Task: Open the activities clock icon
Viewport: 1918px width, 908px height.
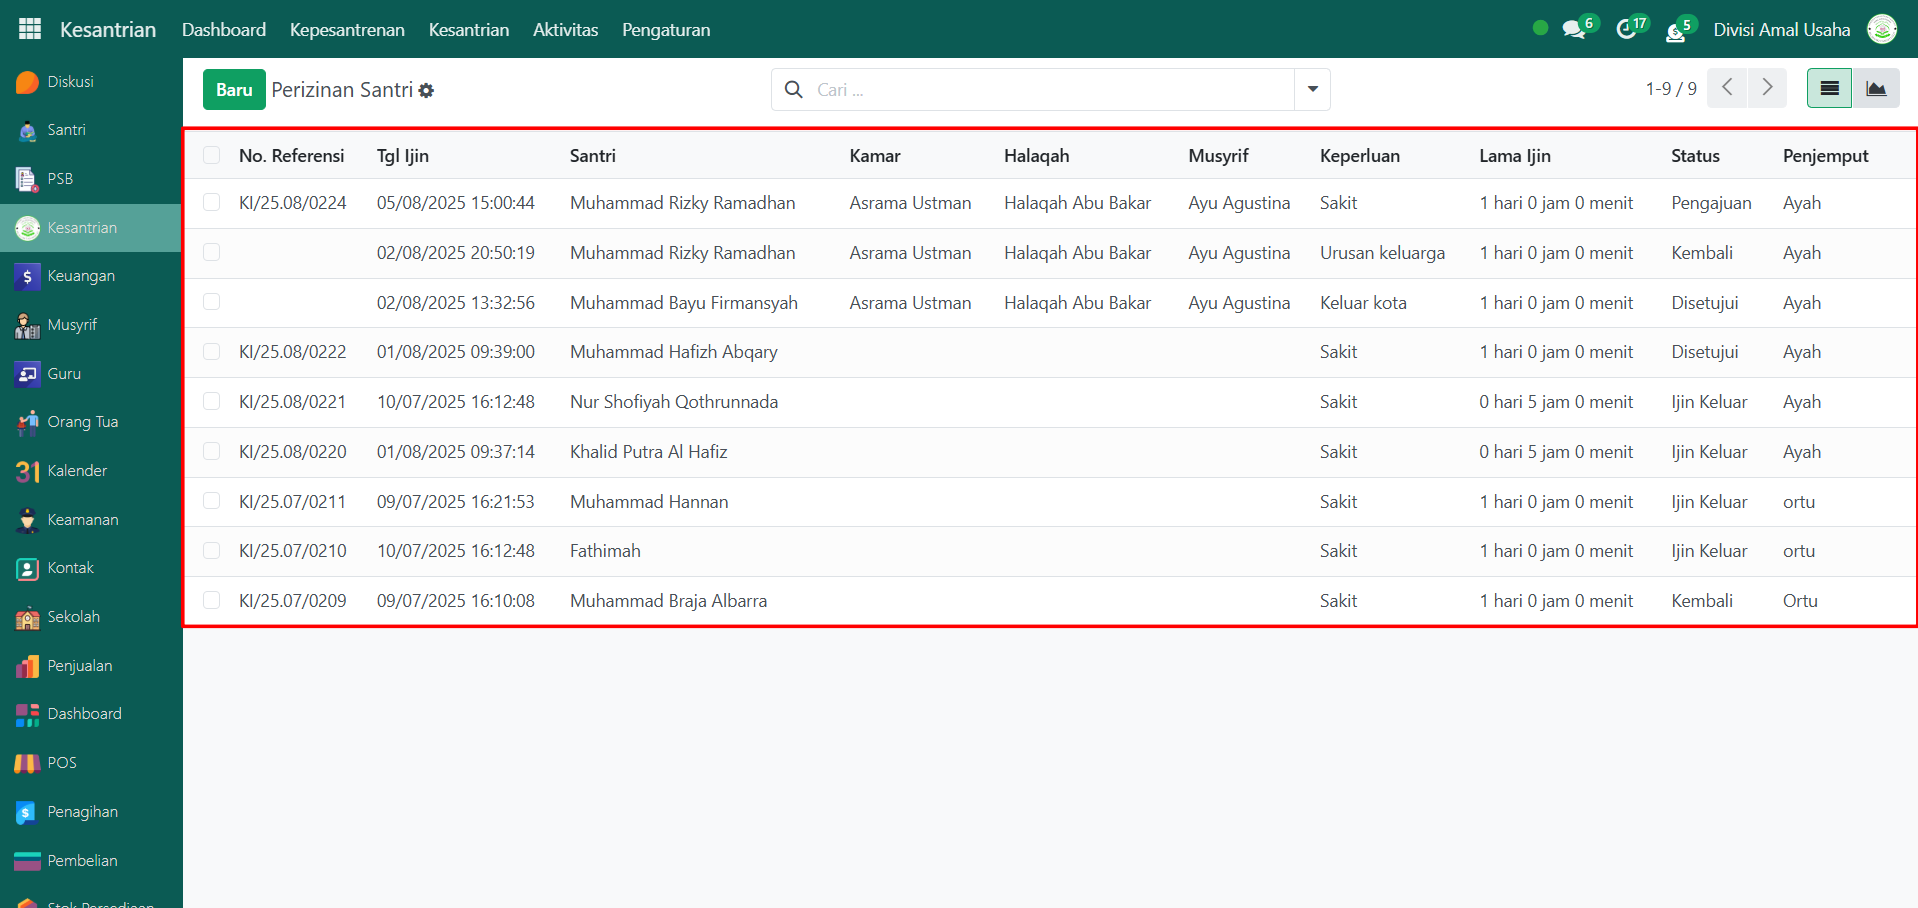Action: tap(1627, 29)
